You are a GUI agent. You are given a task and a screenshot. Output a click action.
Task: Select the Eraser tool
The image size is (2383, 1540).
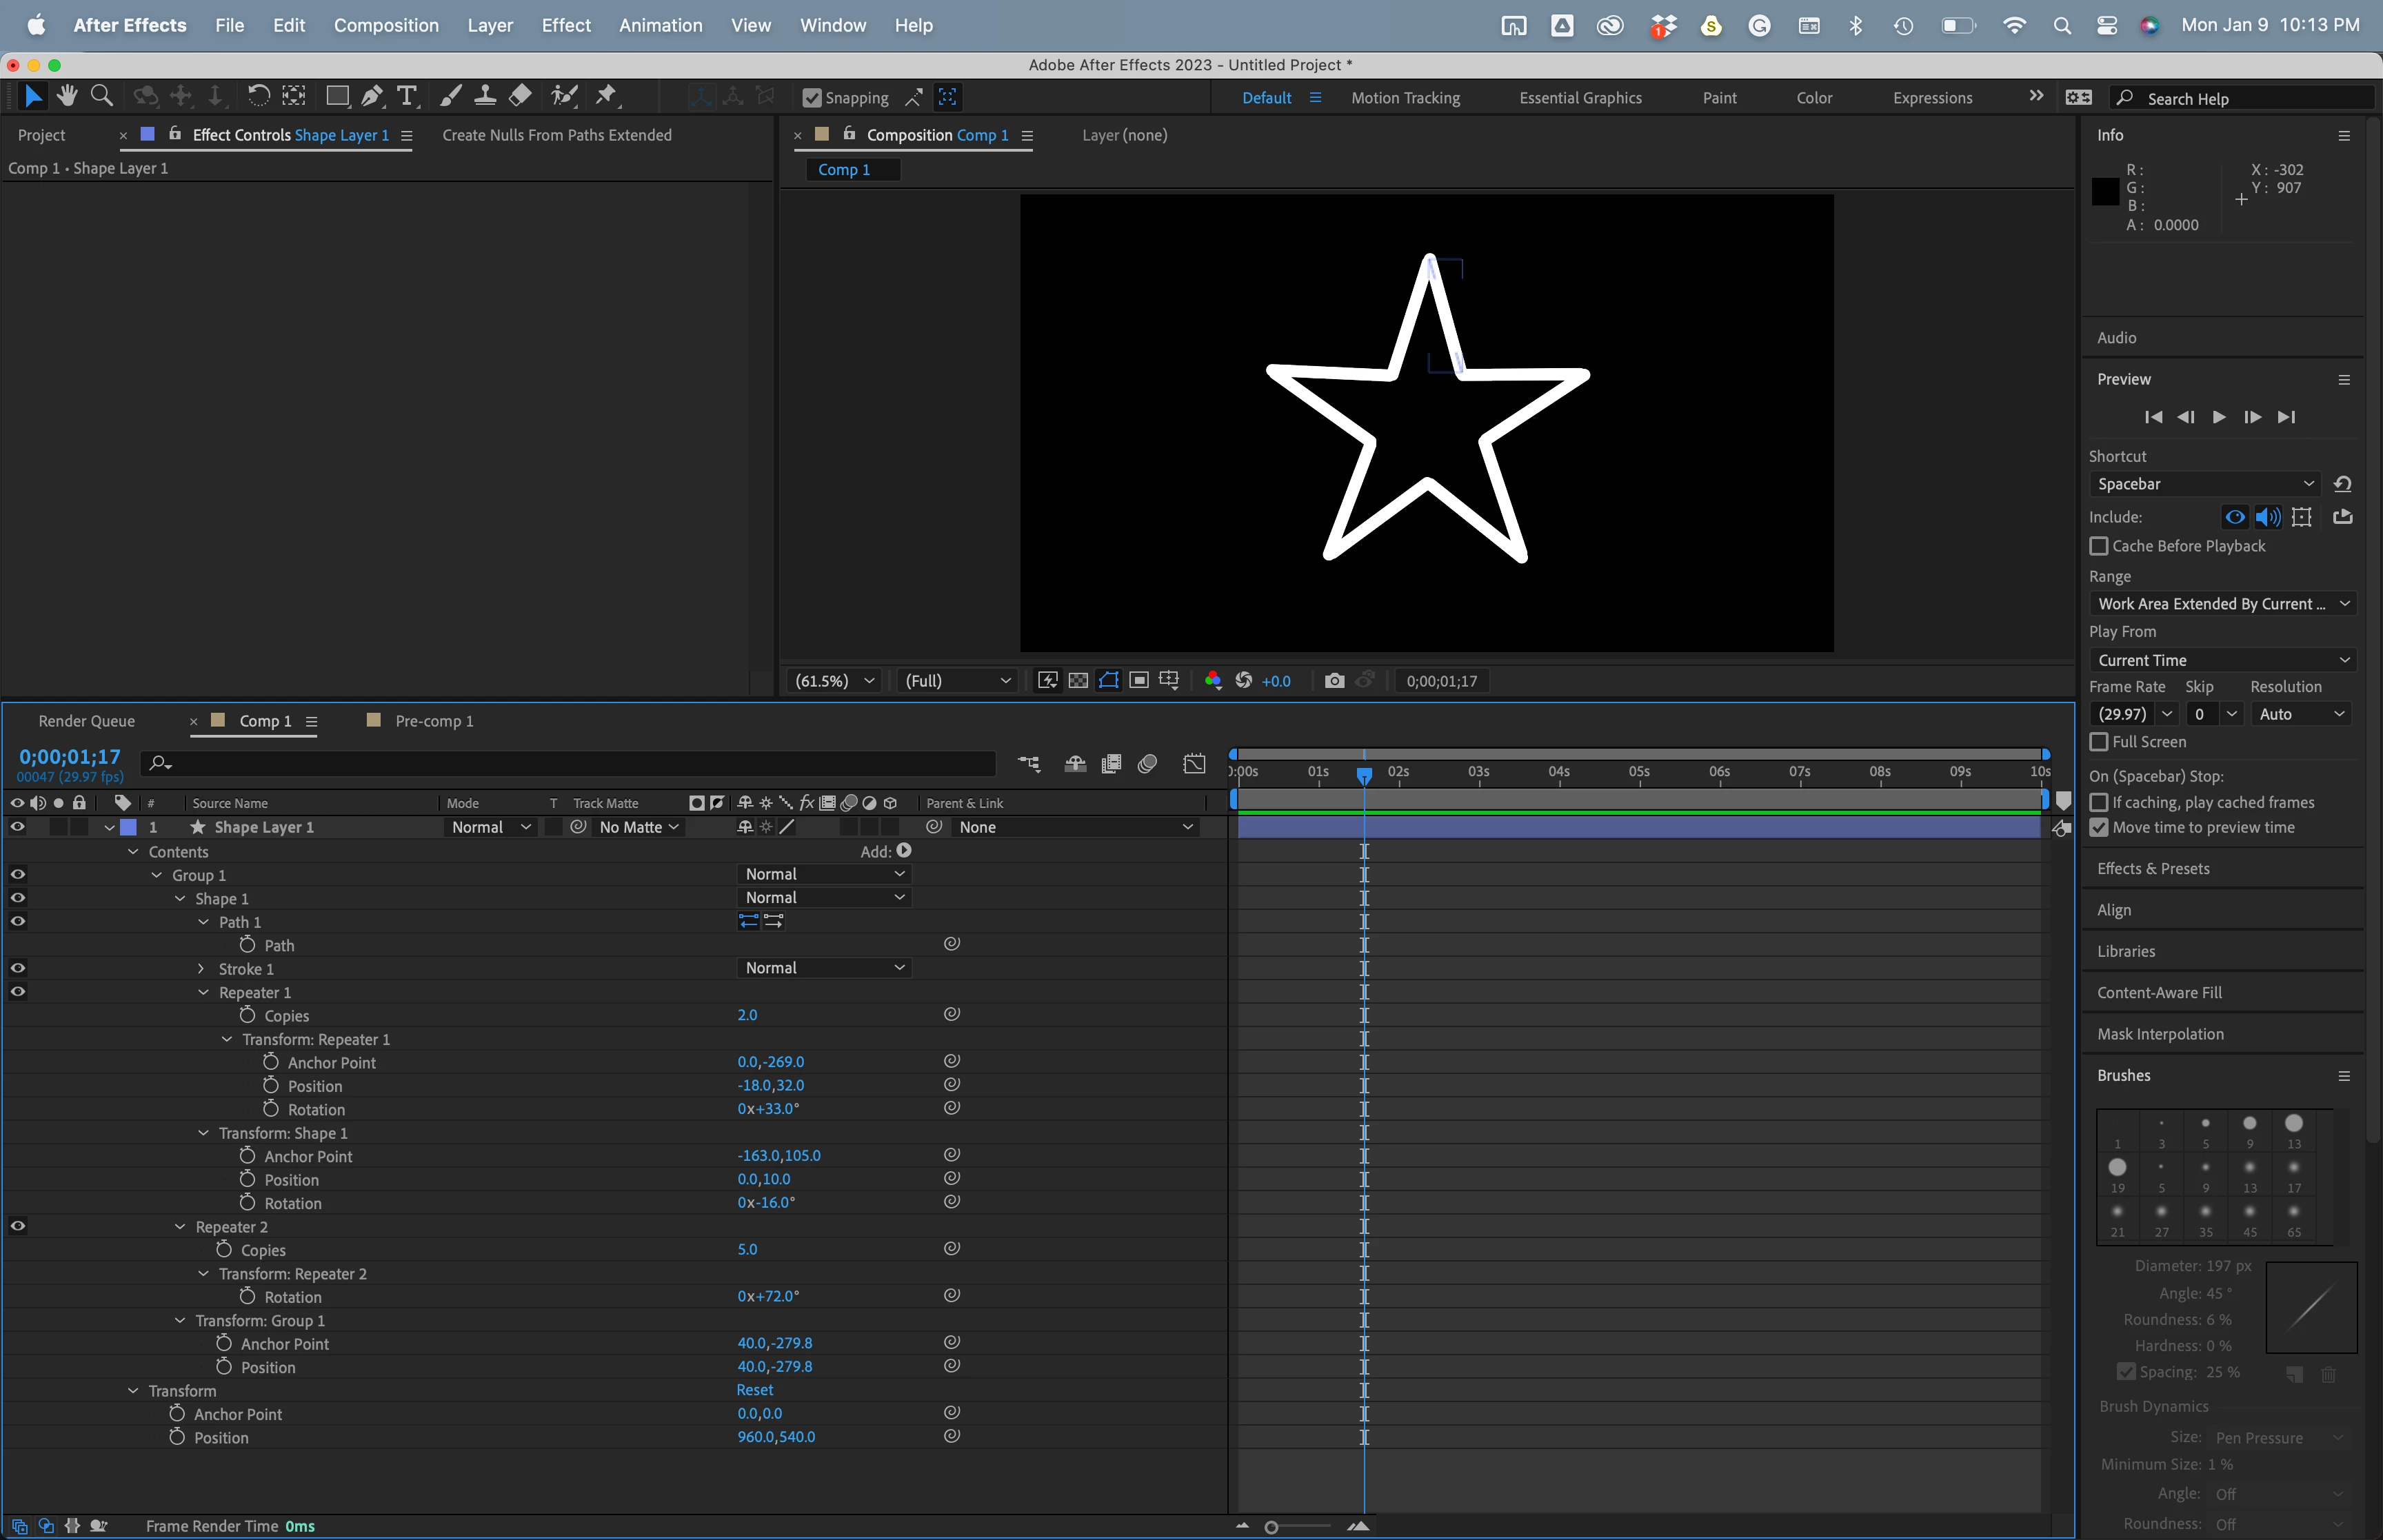520,96
